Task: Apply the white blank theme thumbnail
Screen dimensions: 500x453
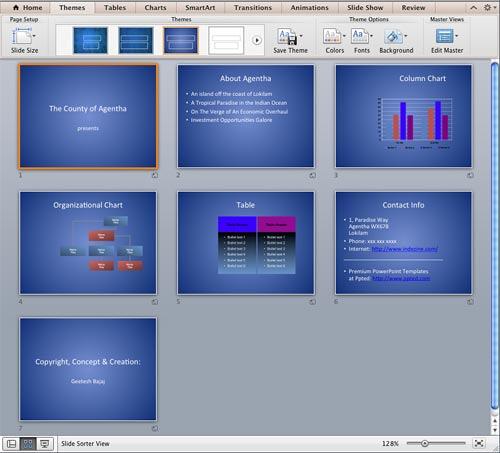Action: click(x=226, y=41)
